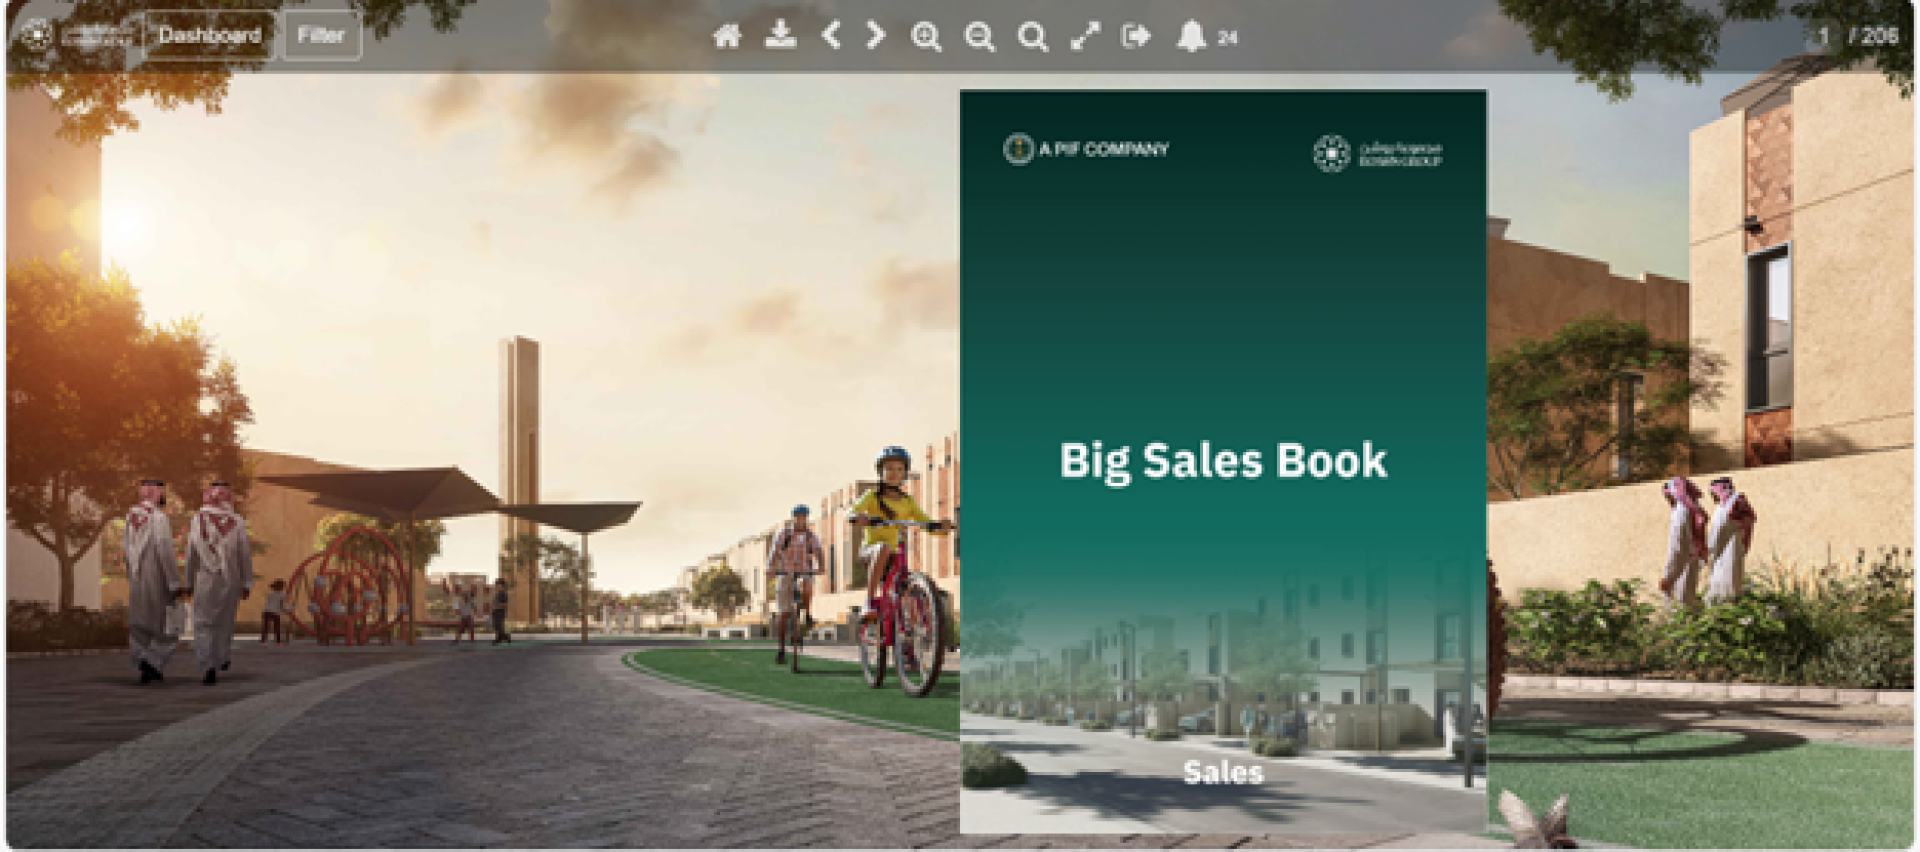Viewport: 1920px width, 852px height.
Task: Download the book using the download icon
Action: coord(780,36)
